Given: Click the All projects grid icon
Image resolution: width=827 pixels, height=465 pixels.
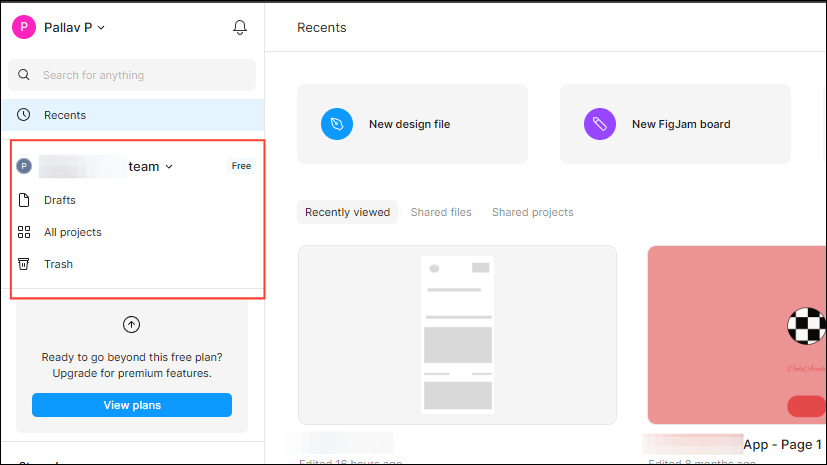Looking at the screenshot, I should coord(25,232).
